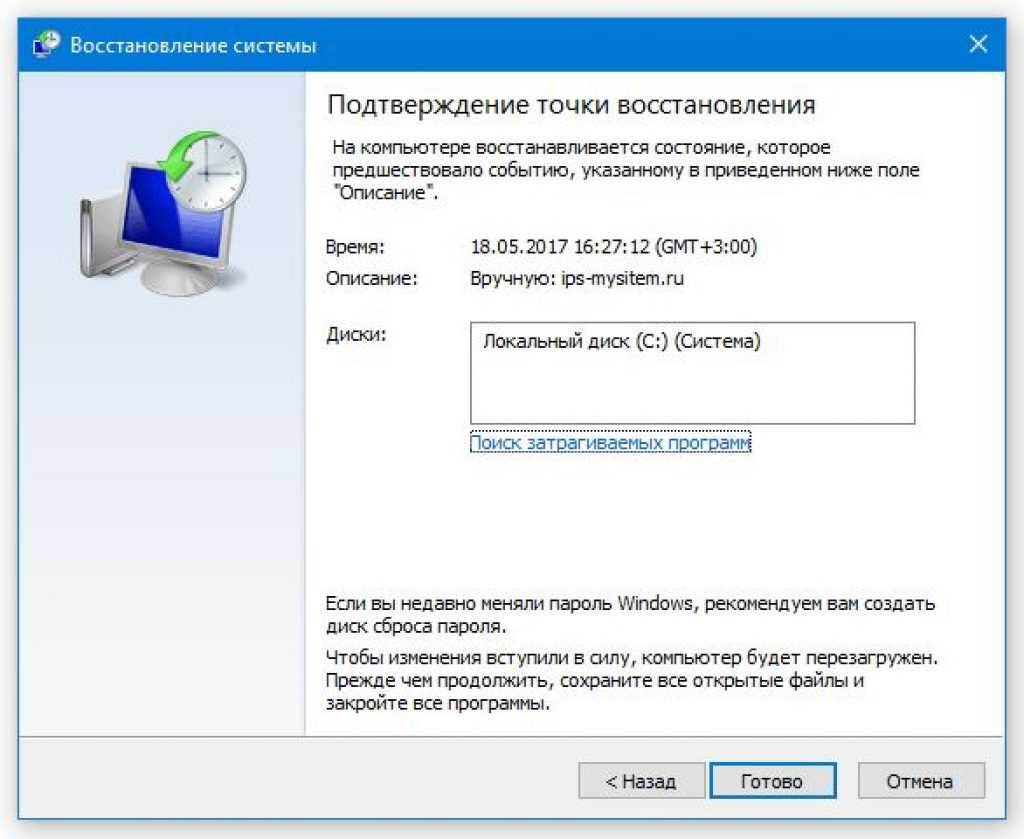
Task: Close the Восстановление системы dialog window
Action: 978,44
